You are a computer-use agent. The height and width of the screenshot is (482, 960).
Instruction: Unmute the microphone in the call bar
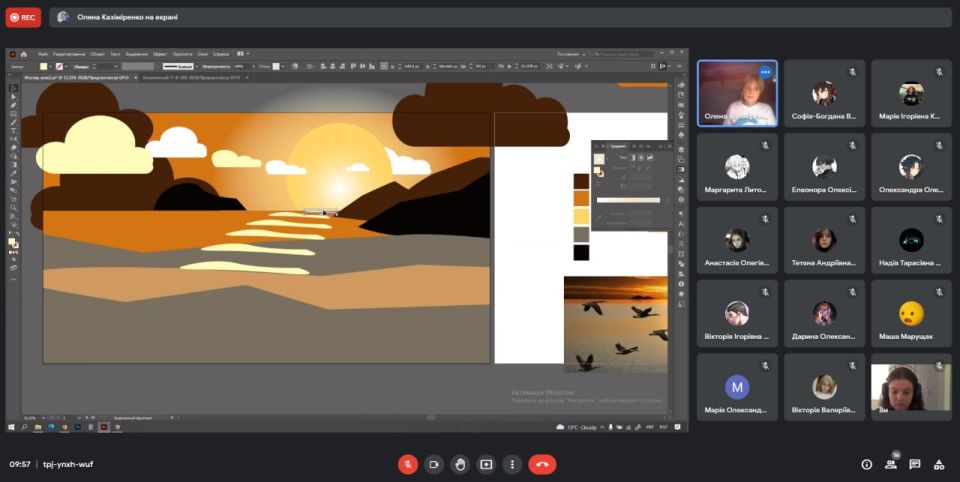tap(408, 464)
